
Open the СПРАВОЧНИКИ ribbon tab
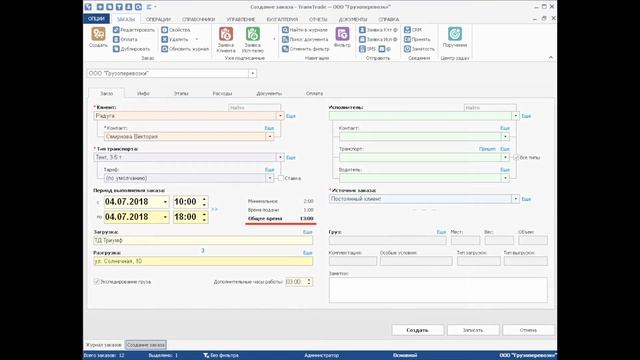198,19
